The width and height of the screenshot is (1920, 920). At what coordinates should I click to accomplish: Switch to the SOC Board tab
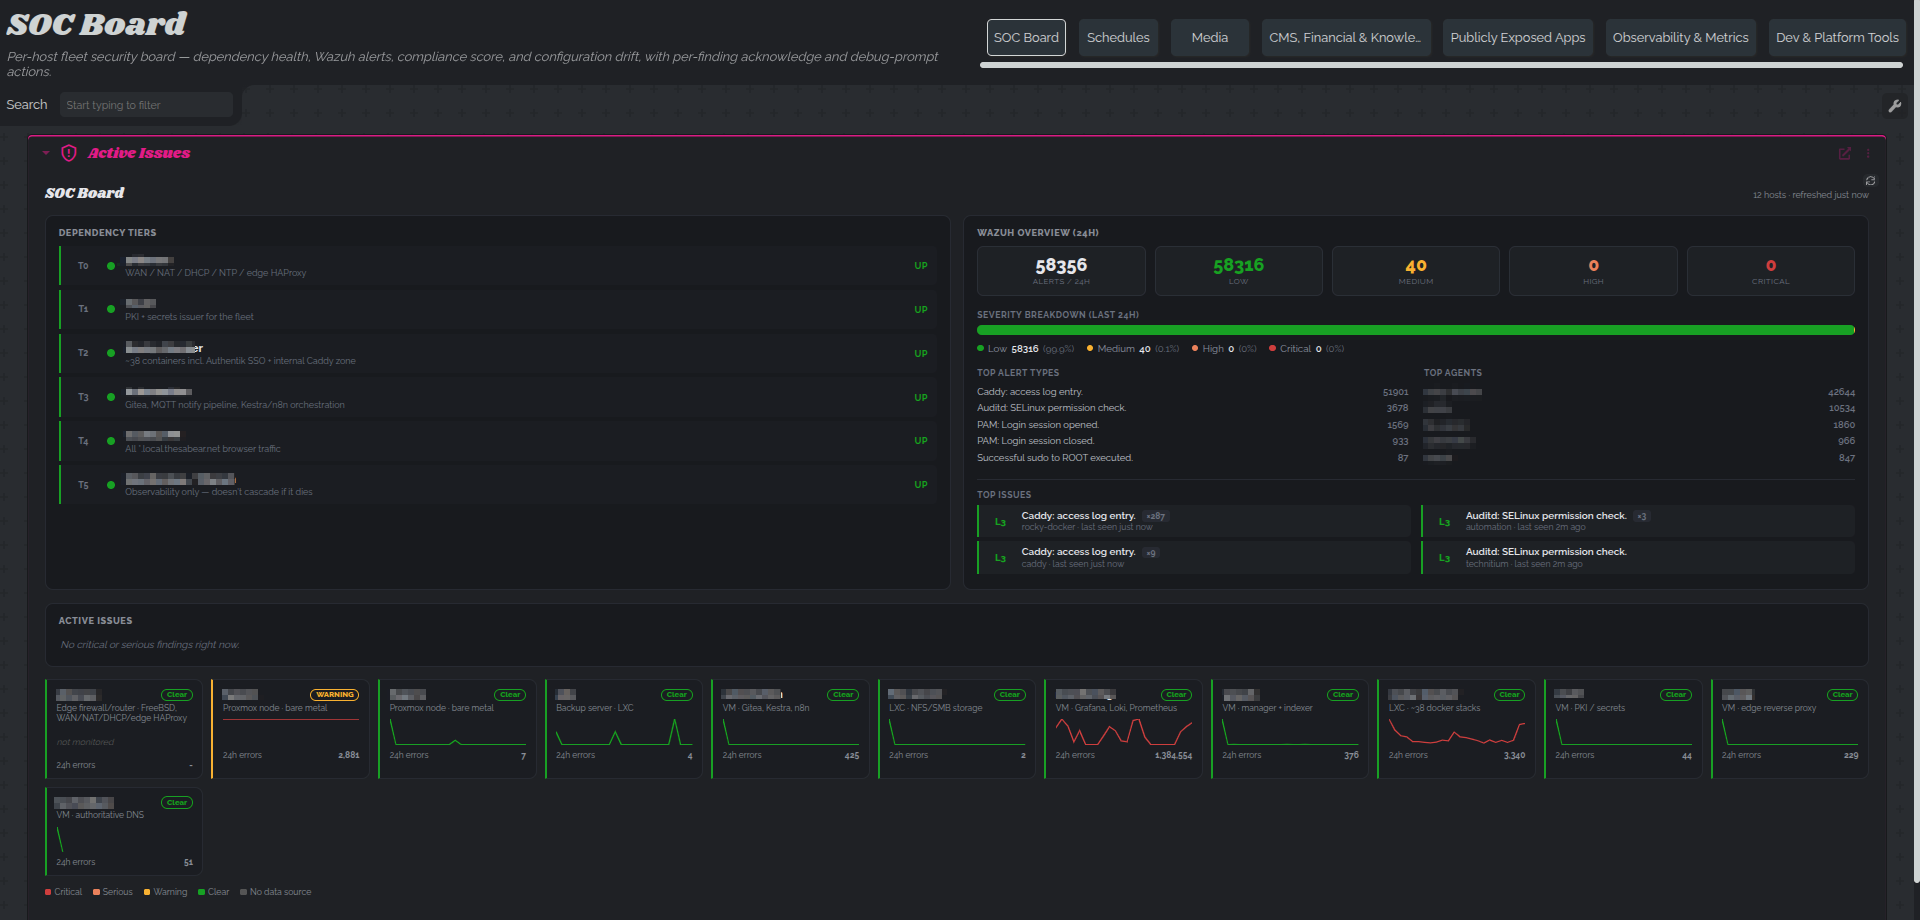click(1026, 38)
